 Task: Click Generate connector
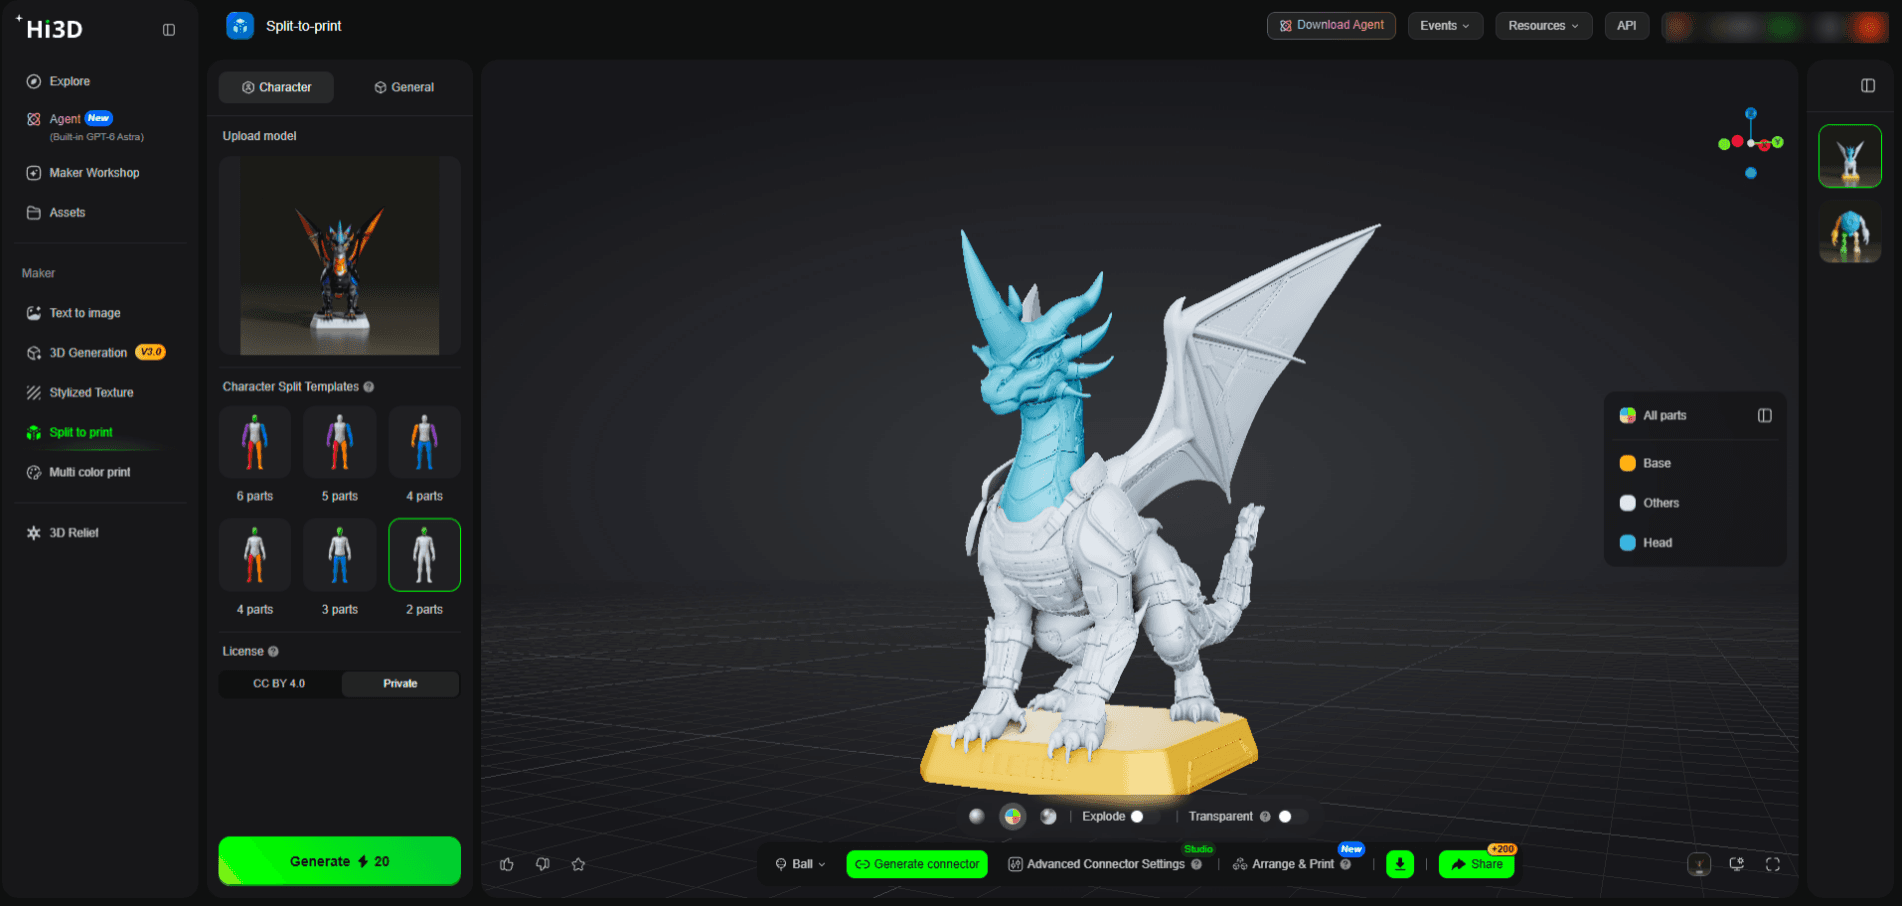917,864
